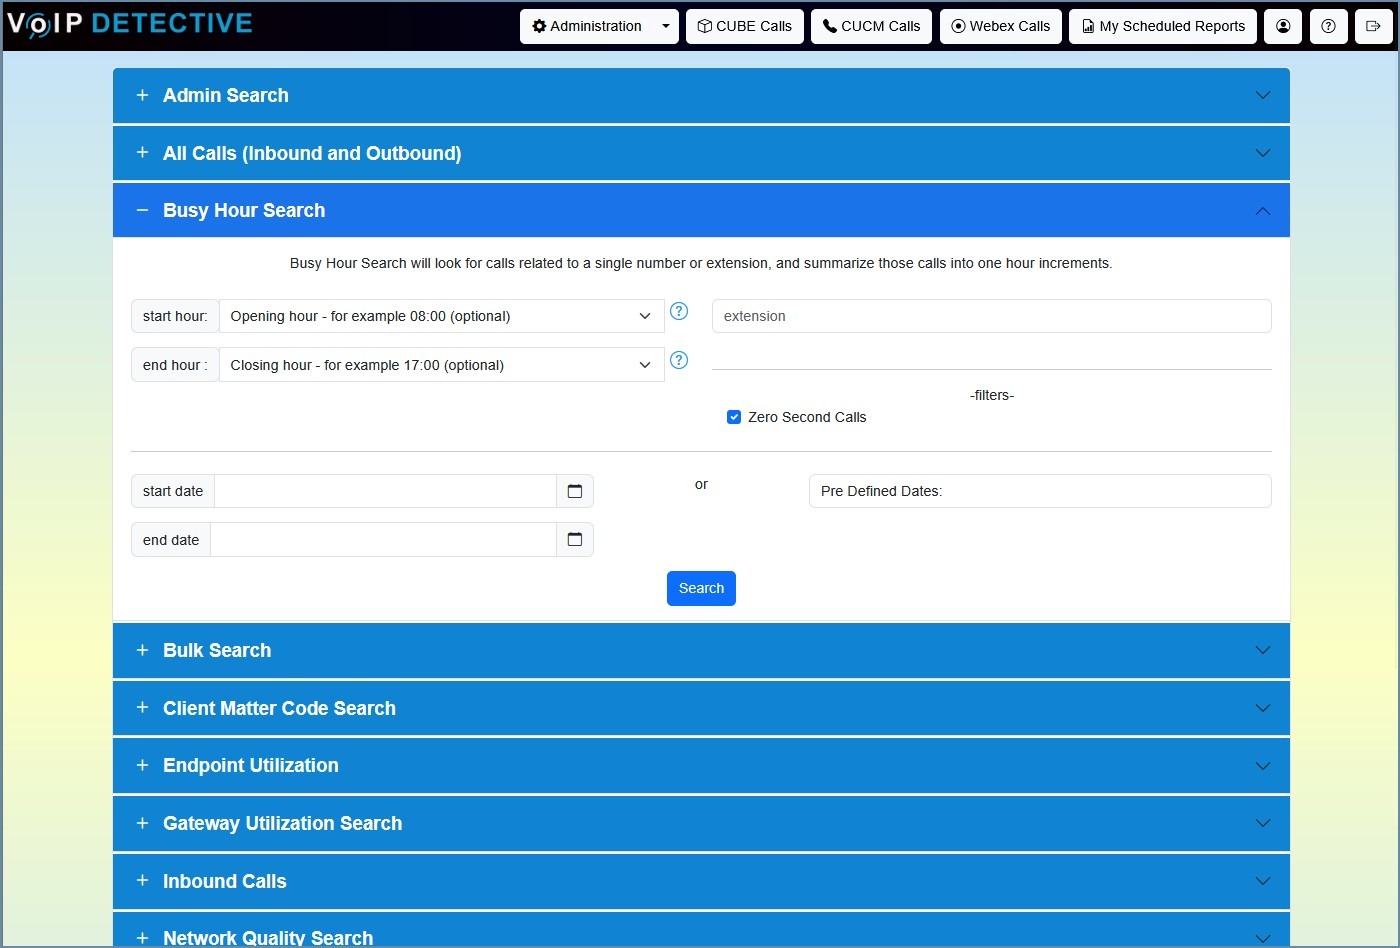This screenshot has height=948, width=1400.
Task: Open the Administration dropdown menu
Action: coord(599,27)
